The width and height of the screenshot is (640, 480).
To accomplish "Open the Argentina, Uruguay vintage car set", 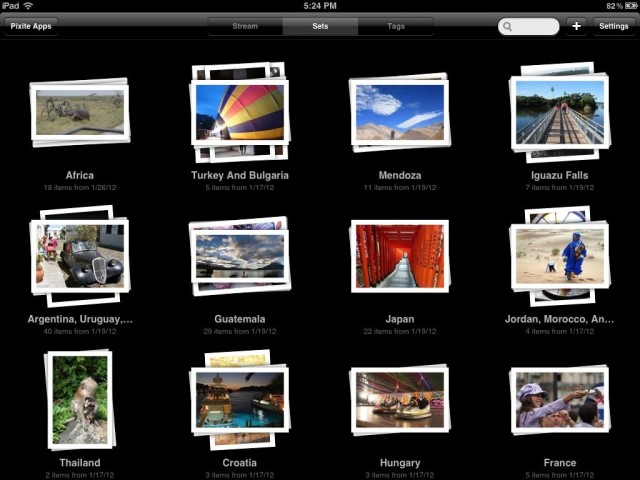I will click(80, 256).
